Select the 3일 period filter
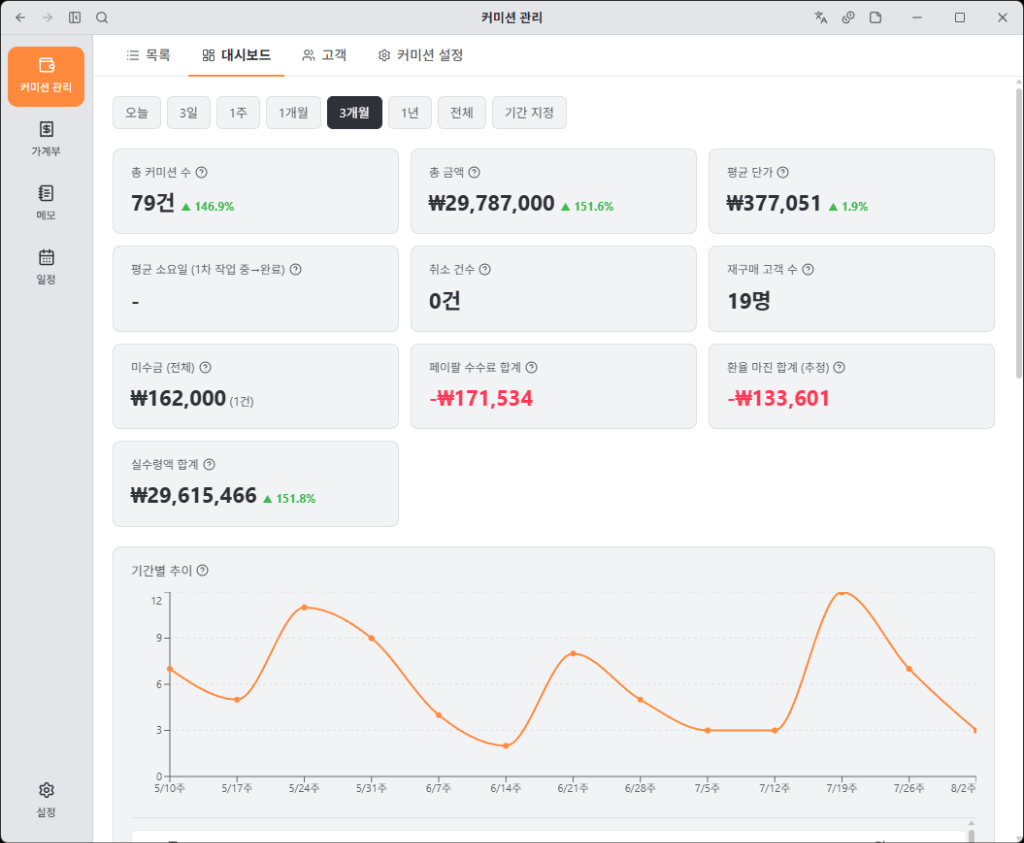The image size is (1024, 843). pyautogui.click(x=189, y=113)
